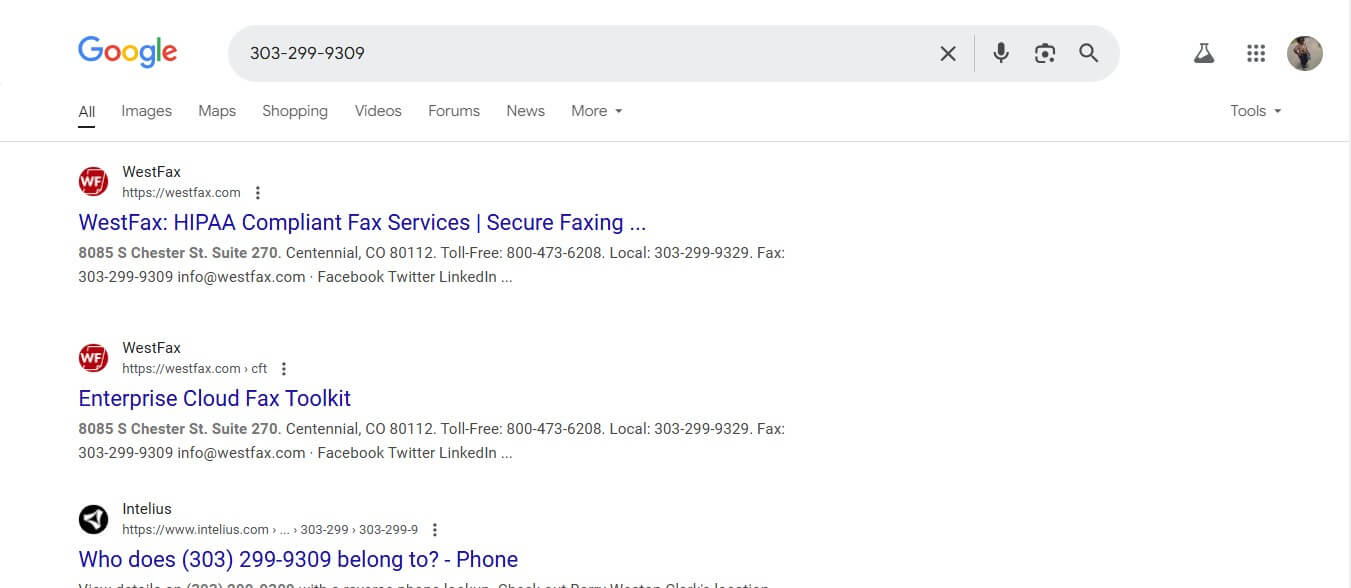Image resolution: width=1351 pixels, height=588 pixels.
Task: Open the Enterprise Cloud Fax Toolkit result
Action: coord(214,398)
